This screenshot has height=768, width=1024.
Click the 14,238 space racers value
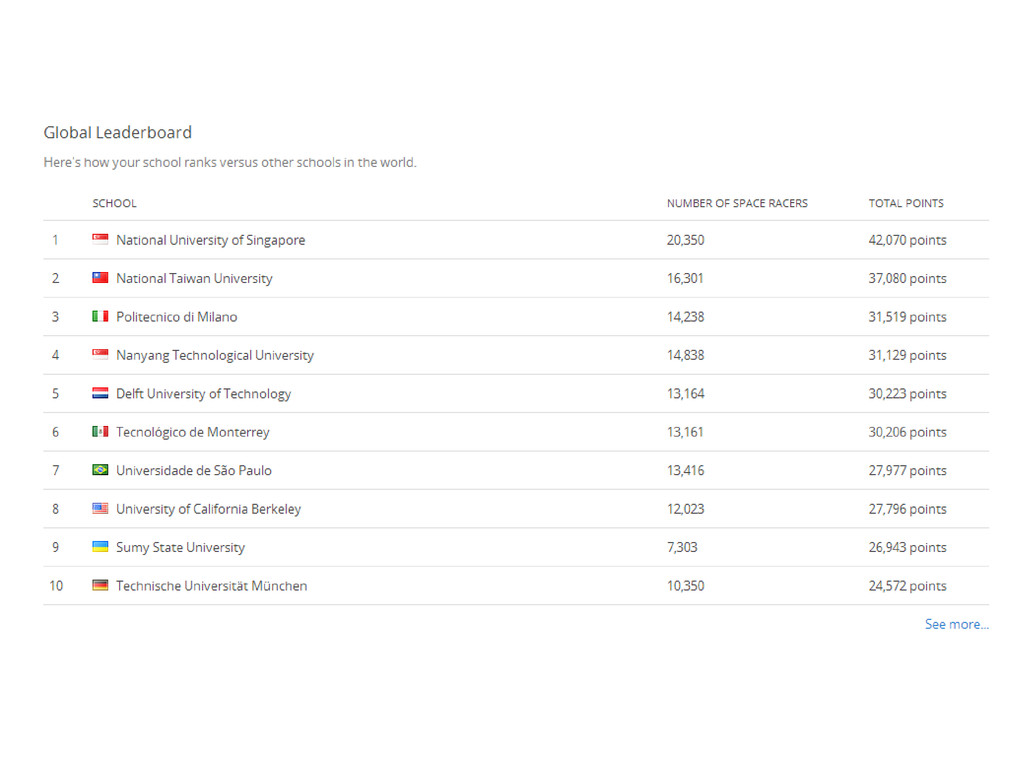coord(686,317)
